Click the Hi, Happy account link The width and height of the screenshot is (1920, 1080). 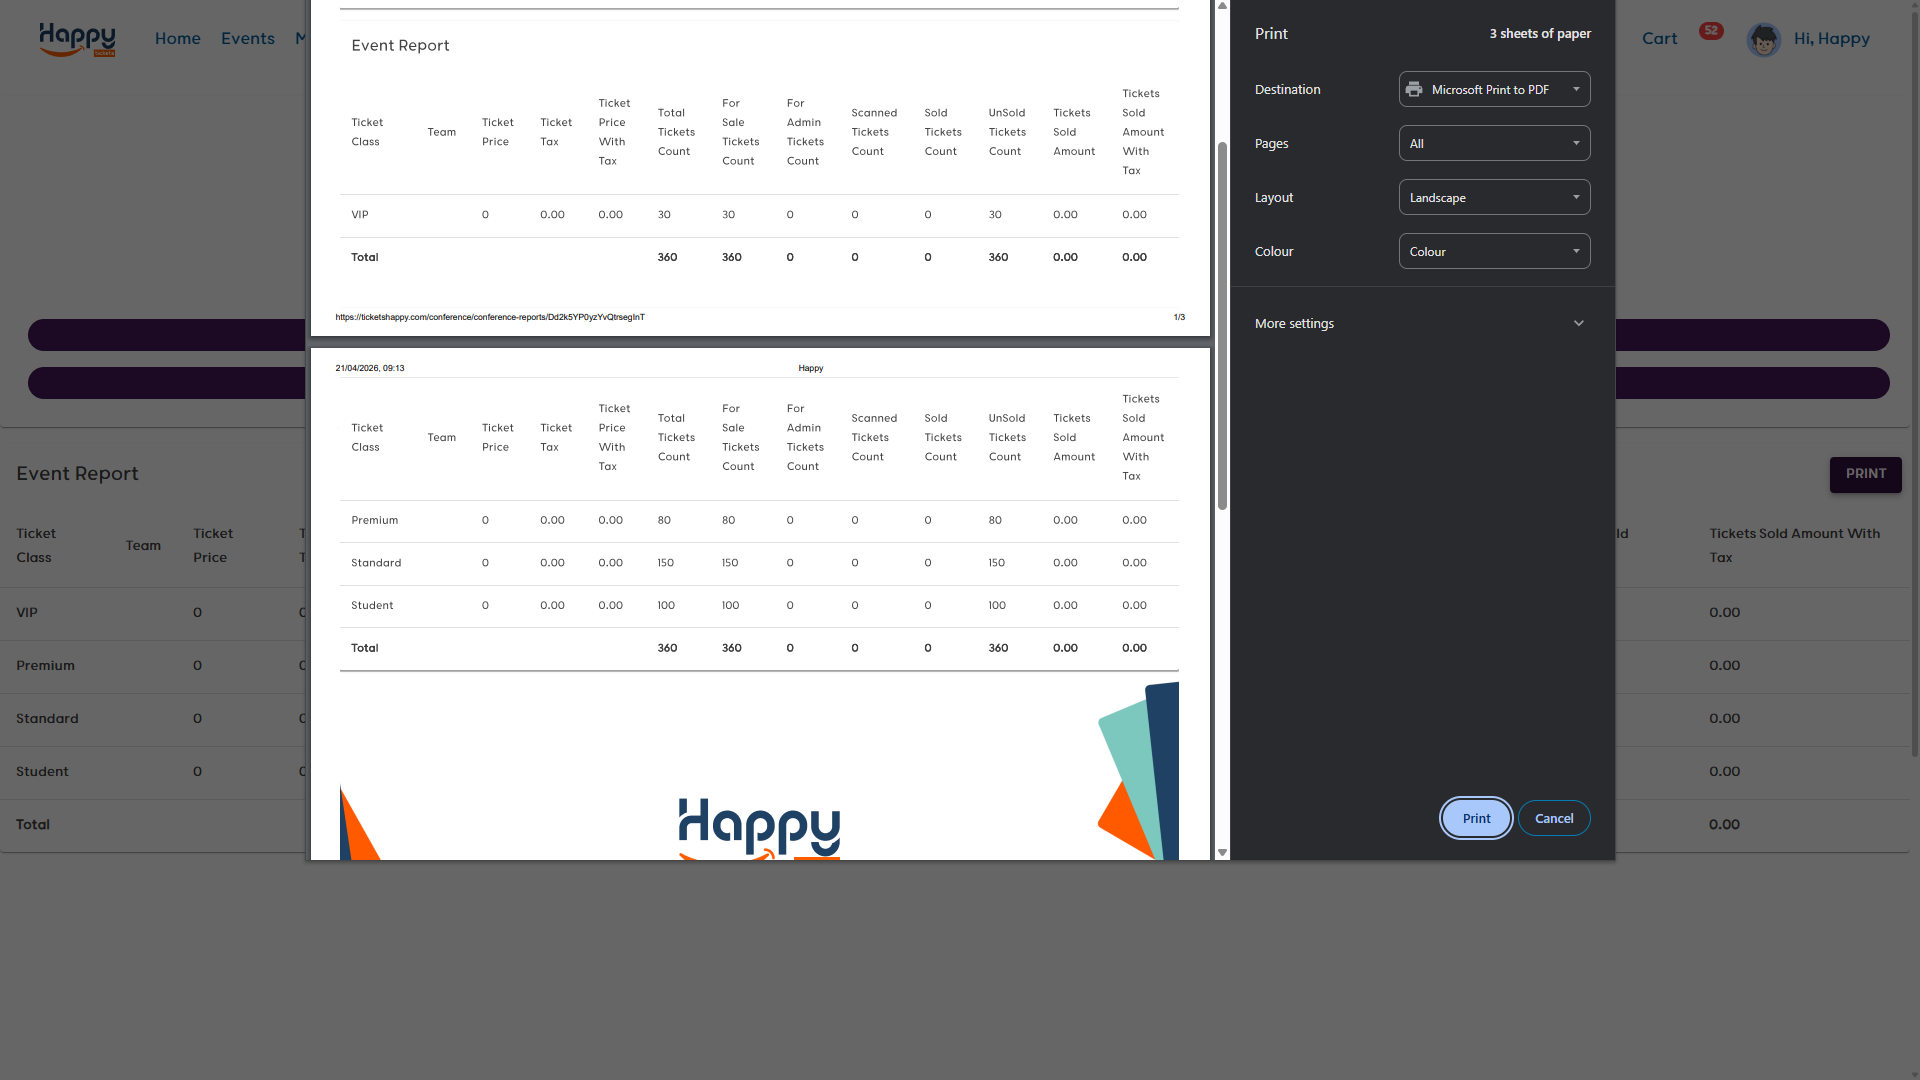[x=1832, y=38]
